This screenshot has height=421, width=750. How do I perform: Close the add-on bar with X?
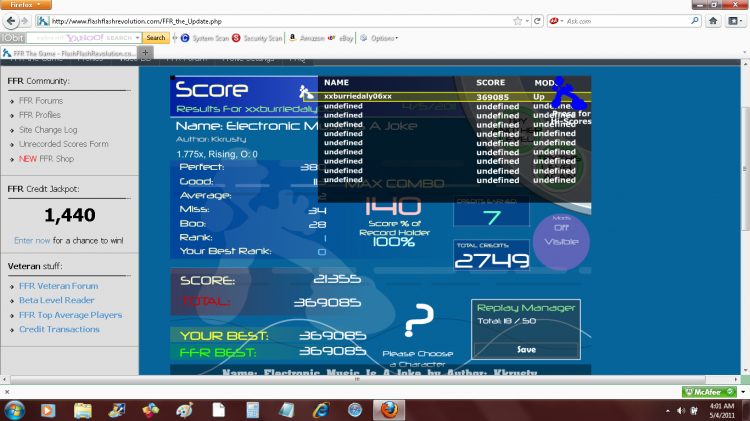pos(7,392)
